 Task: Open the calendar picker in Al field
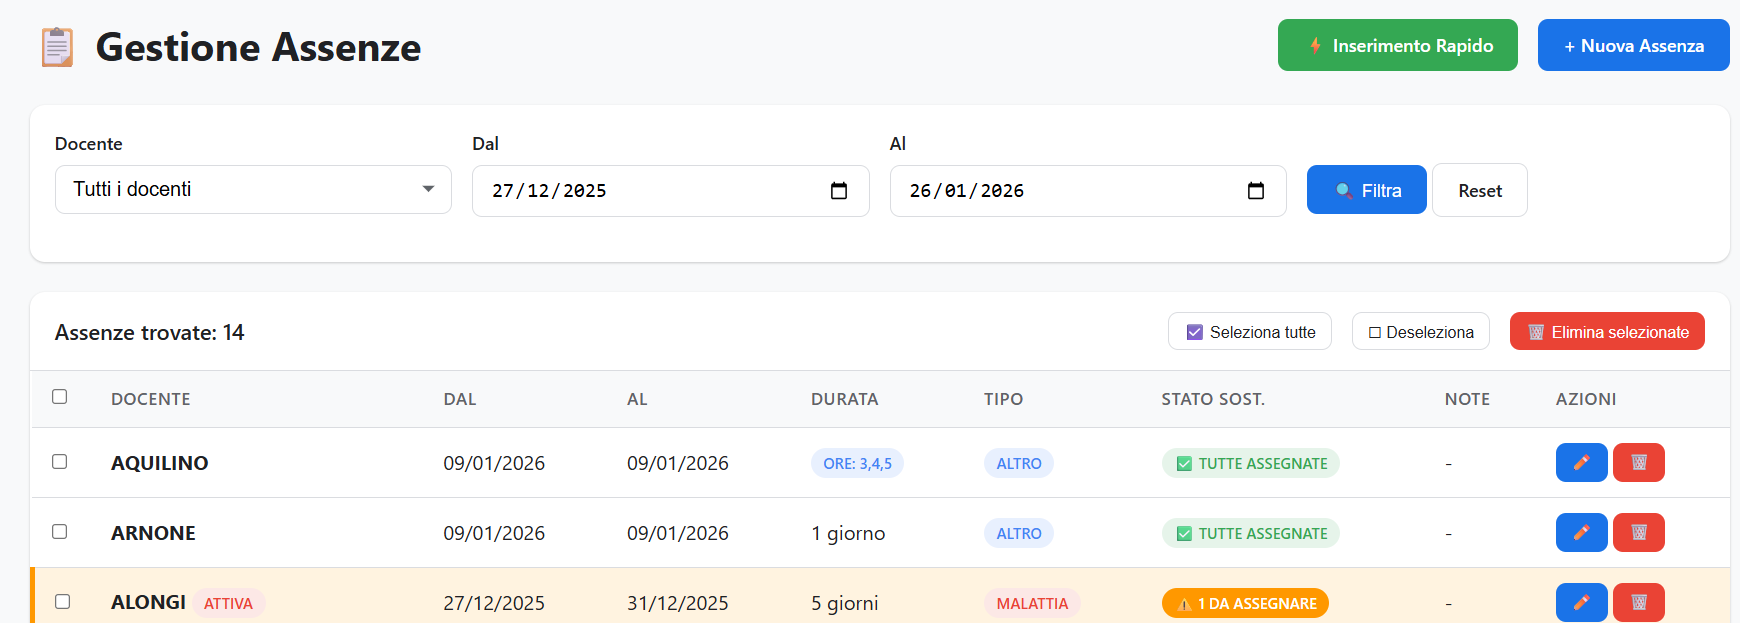[1256, 191]
